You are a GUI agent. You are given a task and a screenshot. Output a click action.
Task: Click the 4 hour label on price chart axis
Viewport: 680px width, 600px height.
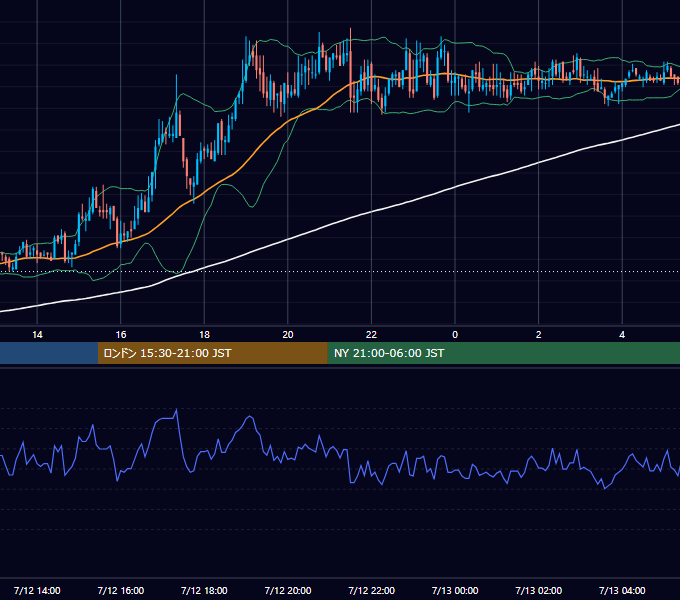(622, 335)
